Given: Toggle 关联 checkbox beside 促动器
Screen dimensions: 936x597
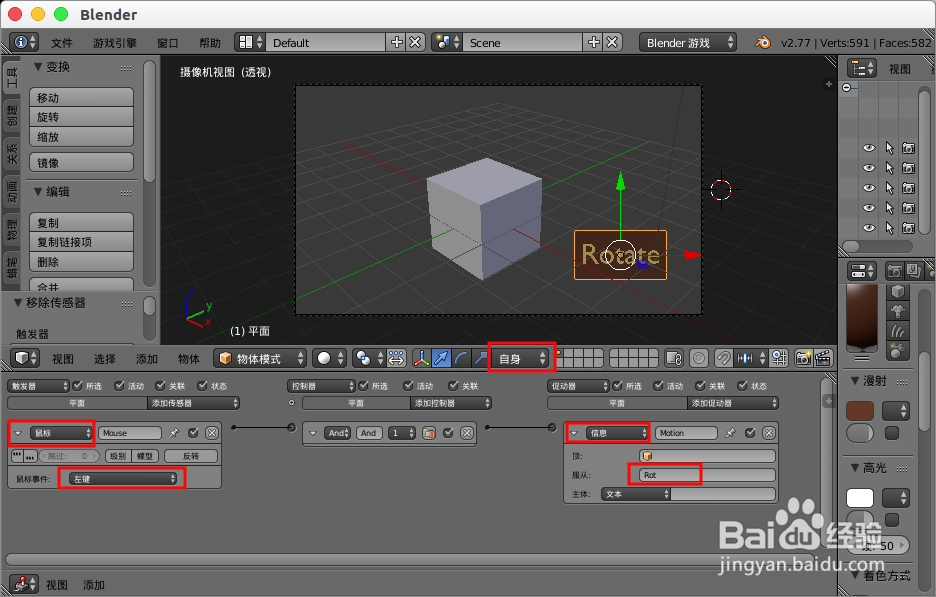Looking at the screenshot, I should click(700, 386).
